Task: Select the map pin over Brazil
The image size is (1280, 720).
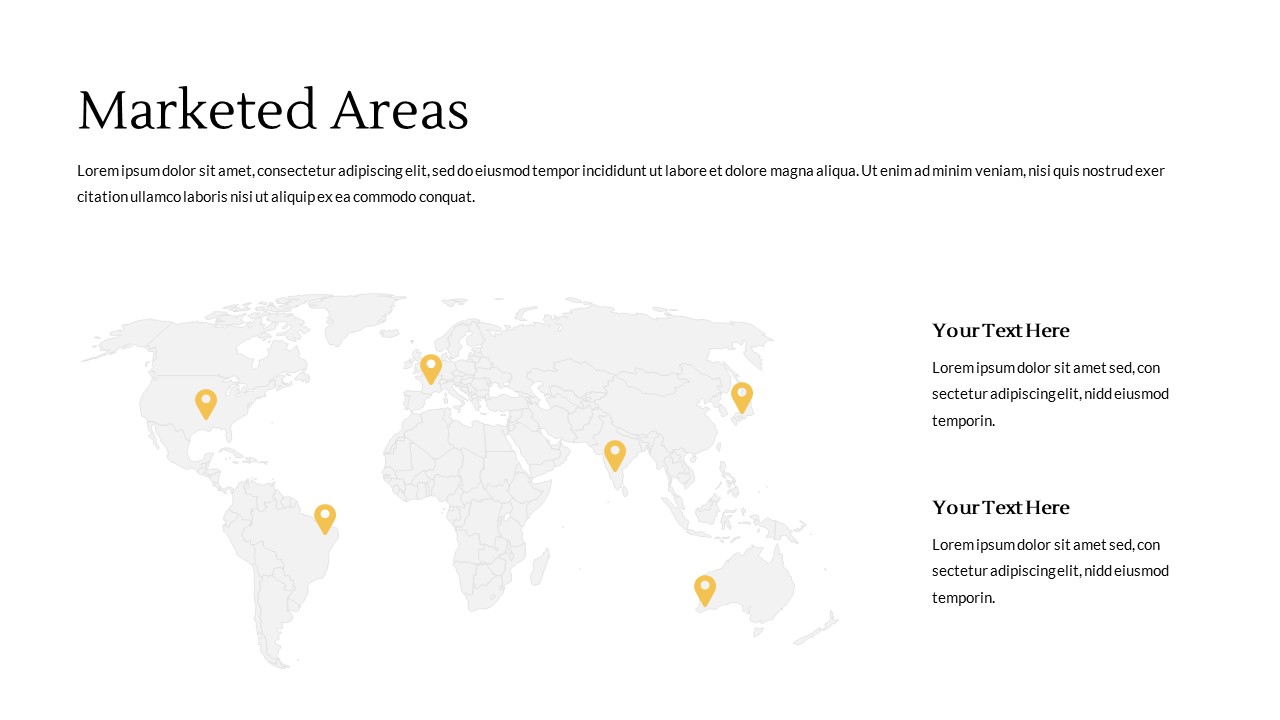Action: (325, 519)
